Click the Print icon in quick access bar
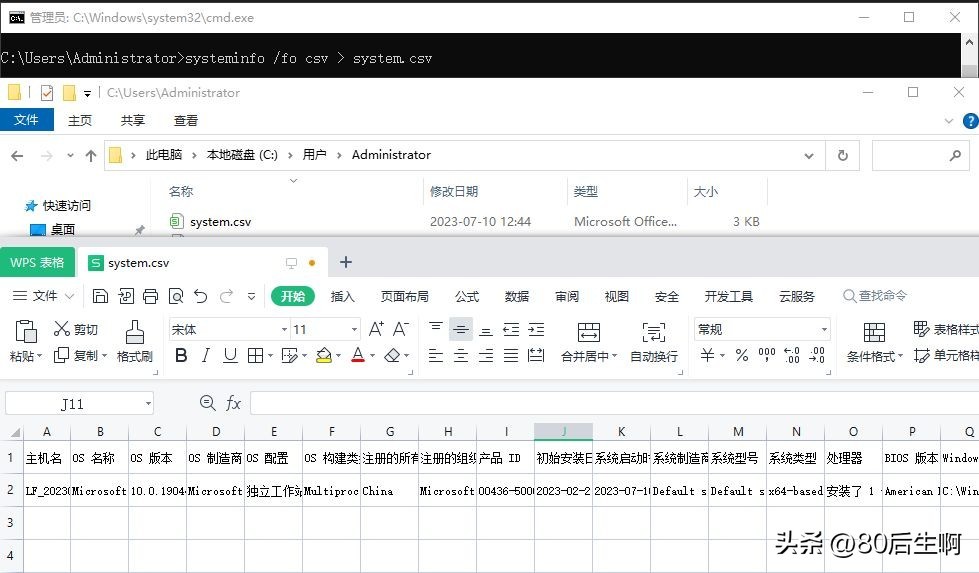Screen dimensions: 979x573 point(150,296)
